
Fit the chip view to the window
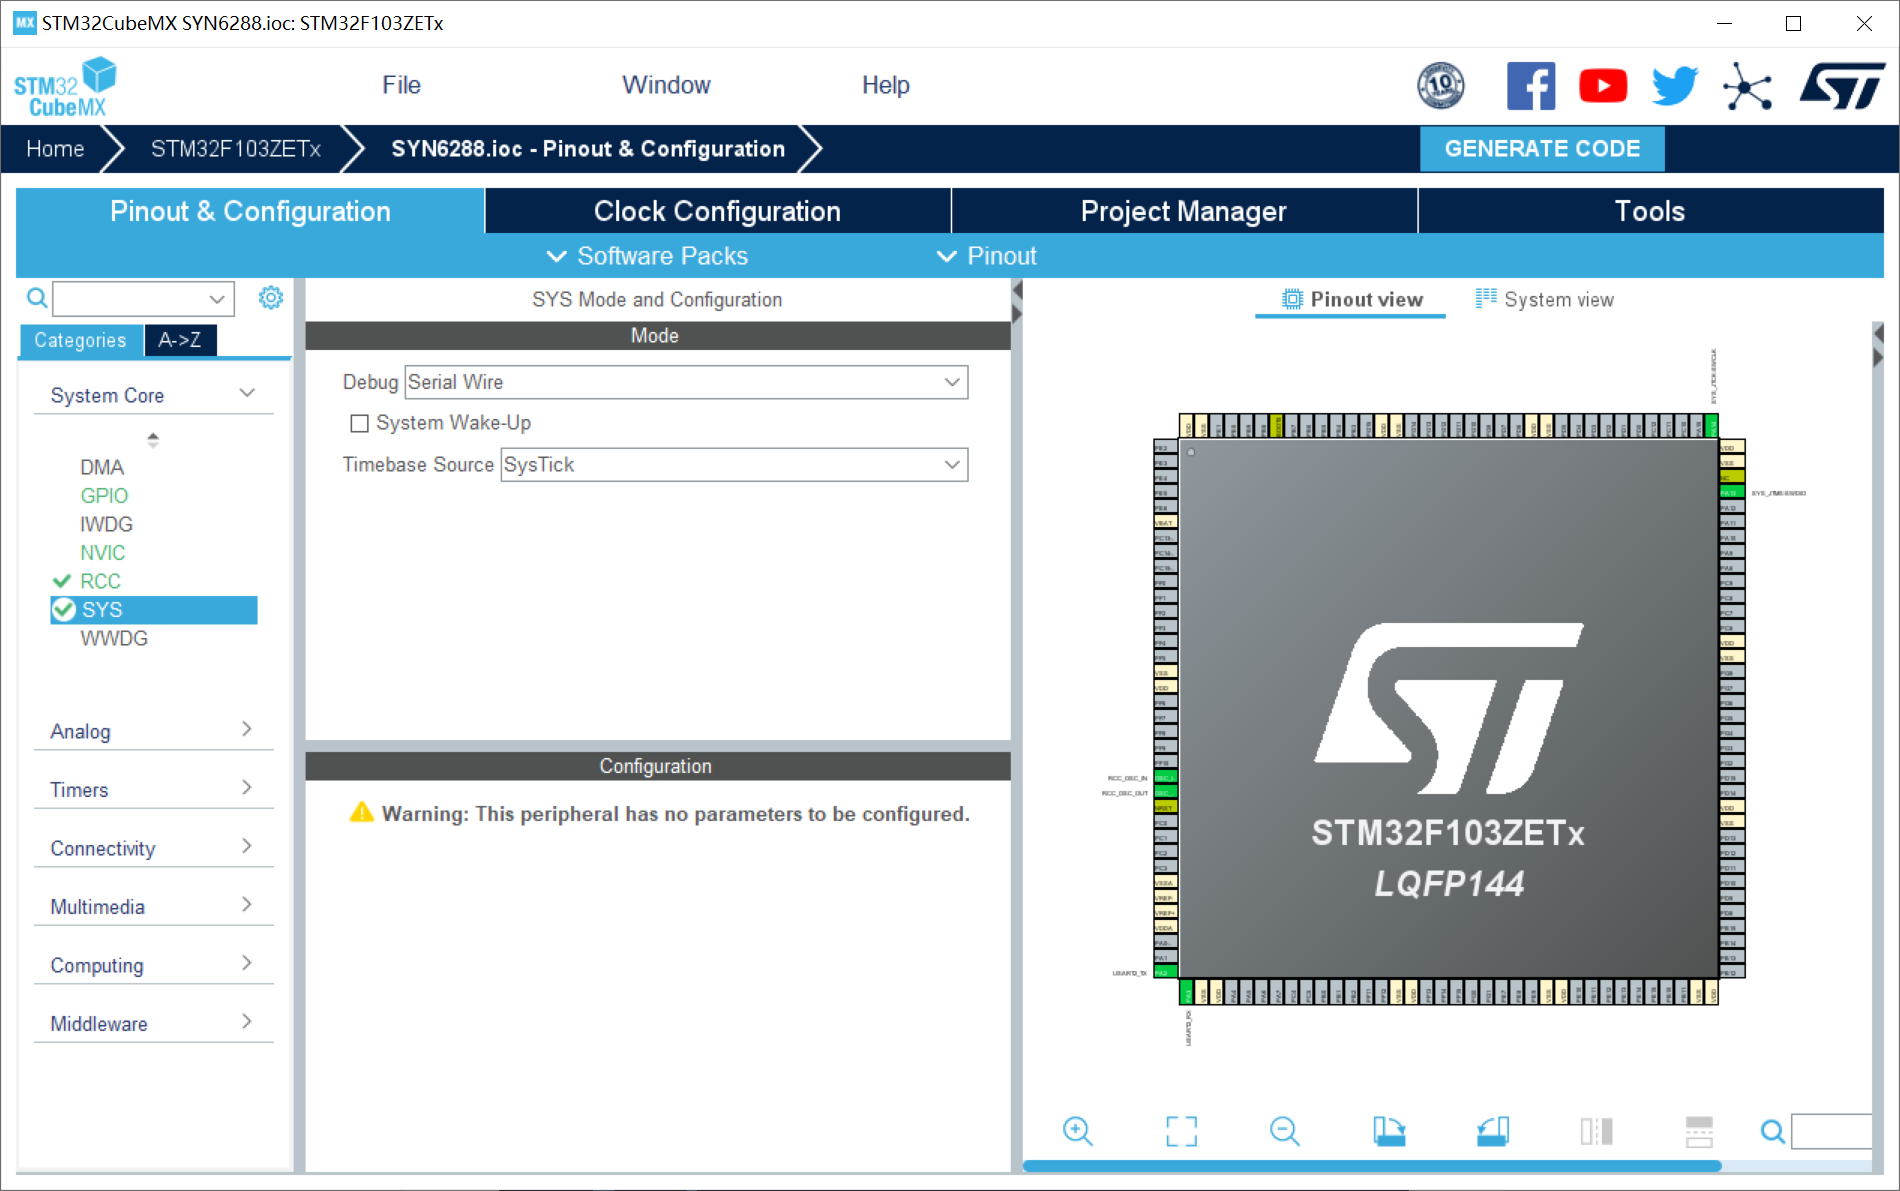click(1181, 1131)
